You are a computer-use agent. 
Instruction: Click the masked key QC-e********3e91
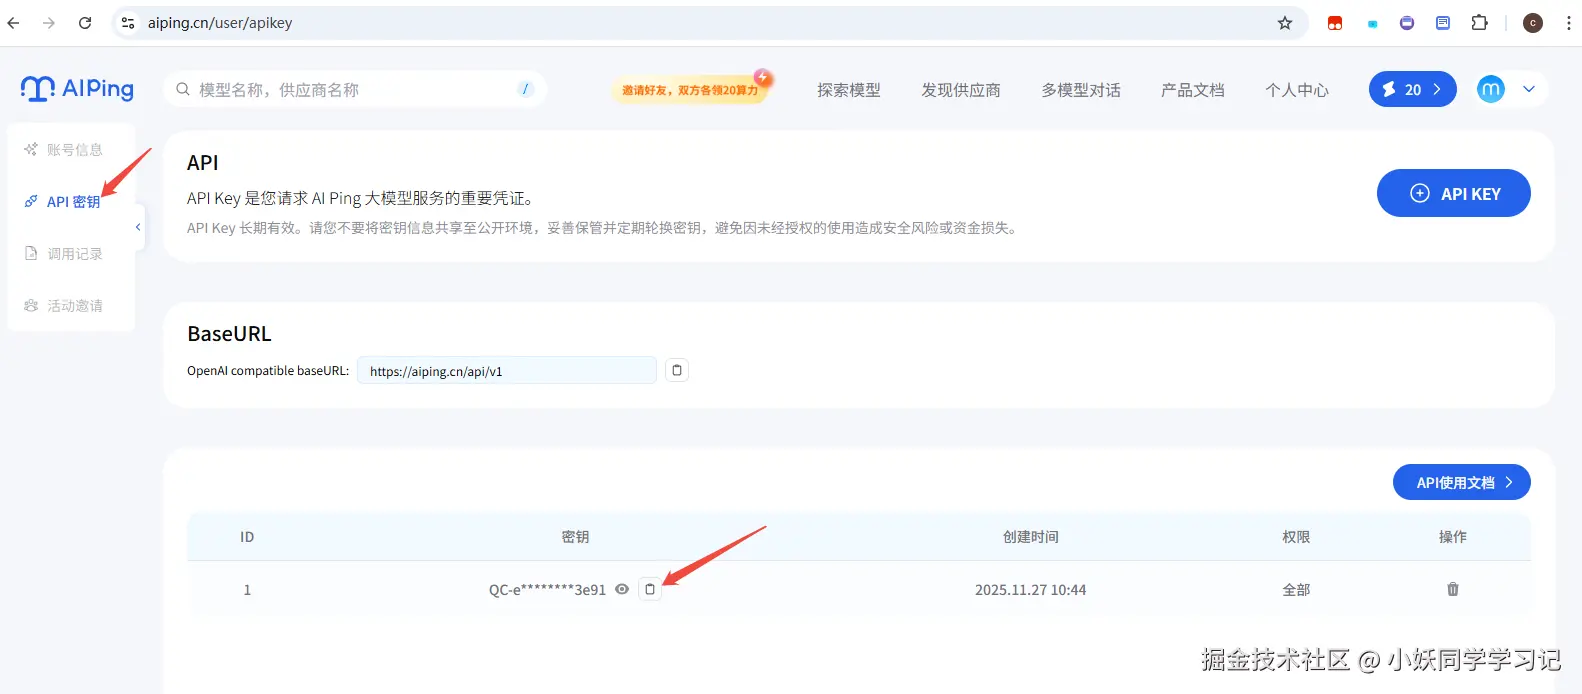[x=547, y=590]
